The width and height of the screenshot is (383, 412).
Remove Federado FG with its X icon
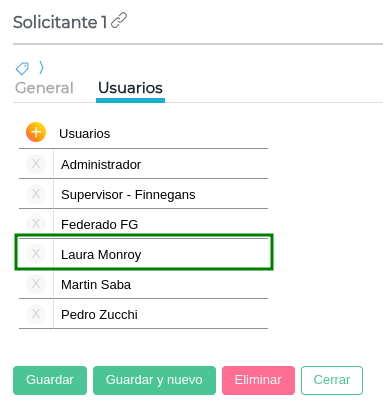coord(36,224)
